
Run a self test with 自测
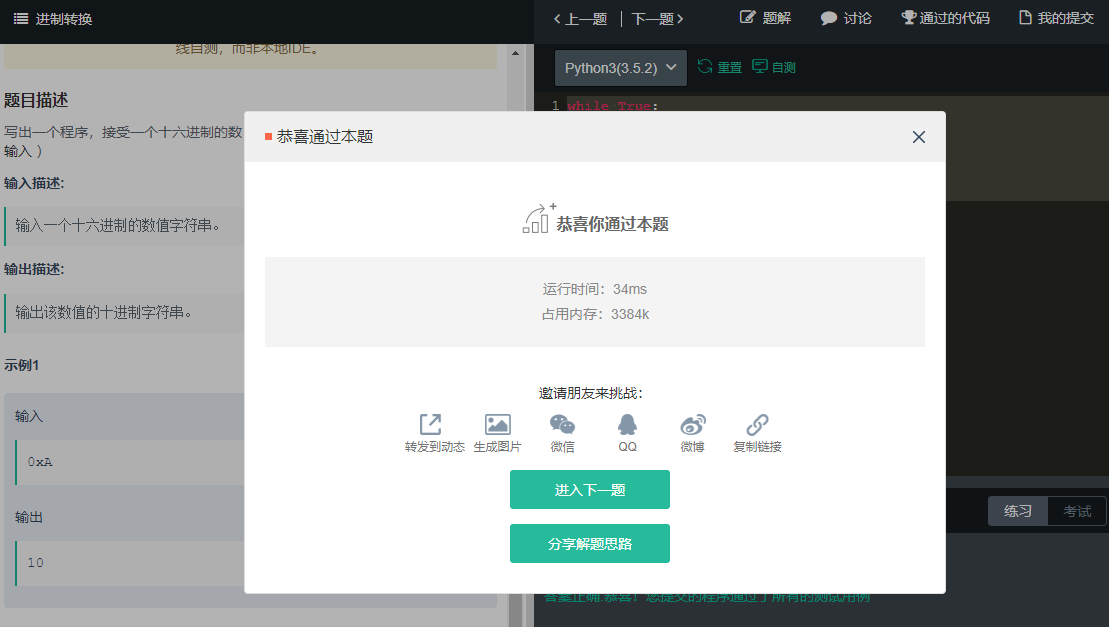pyautogui.click(x=774, y=67)
